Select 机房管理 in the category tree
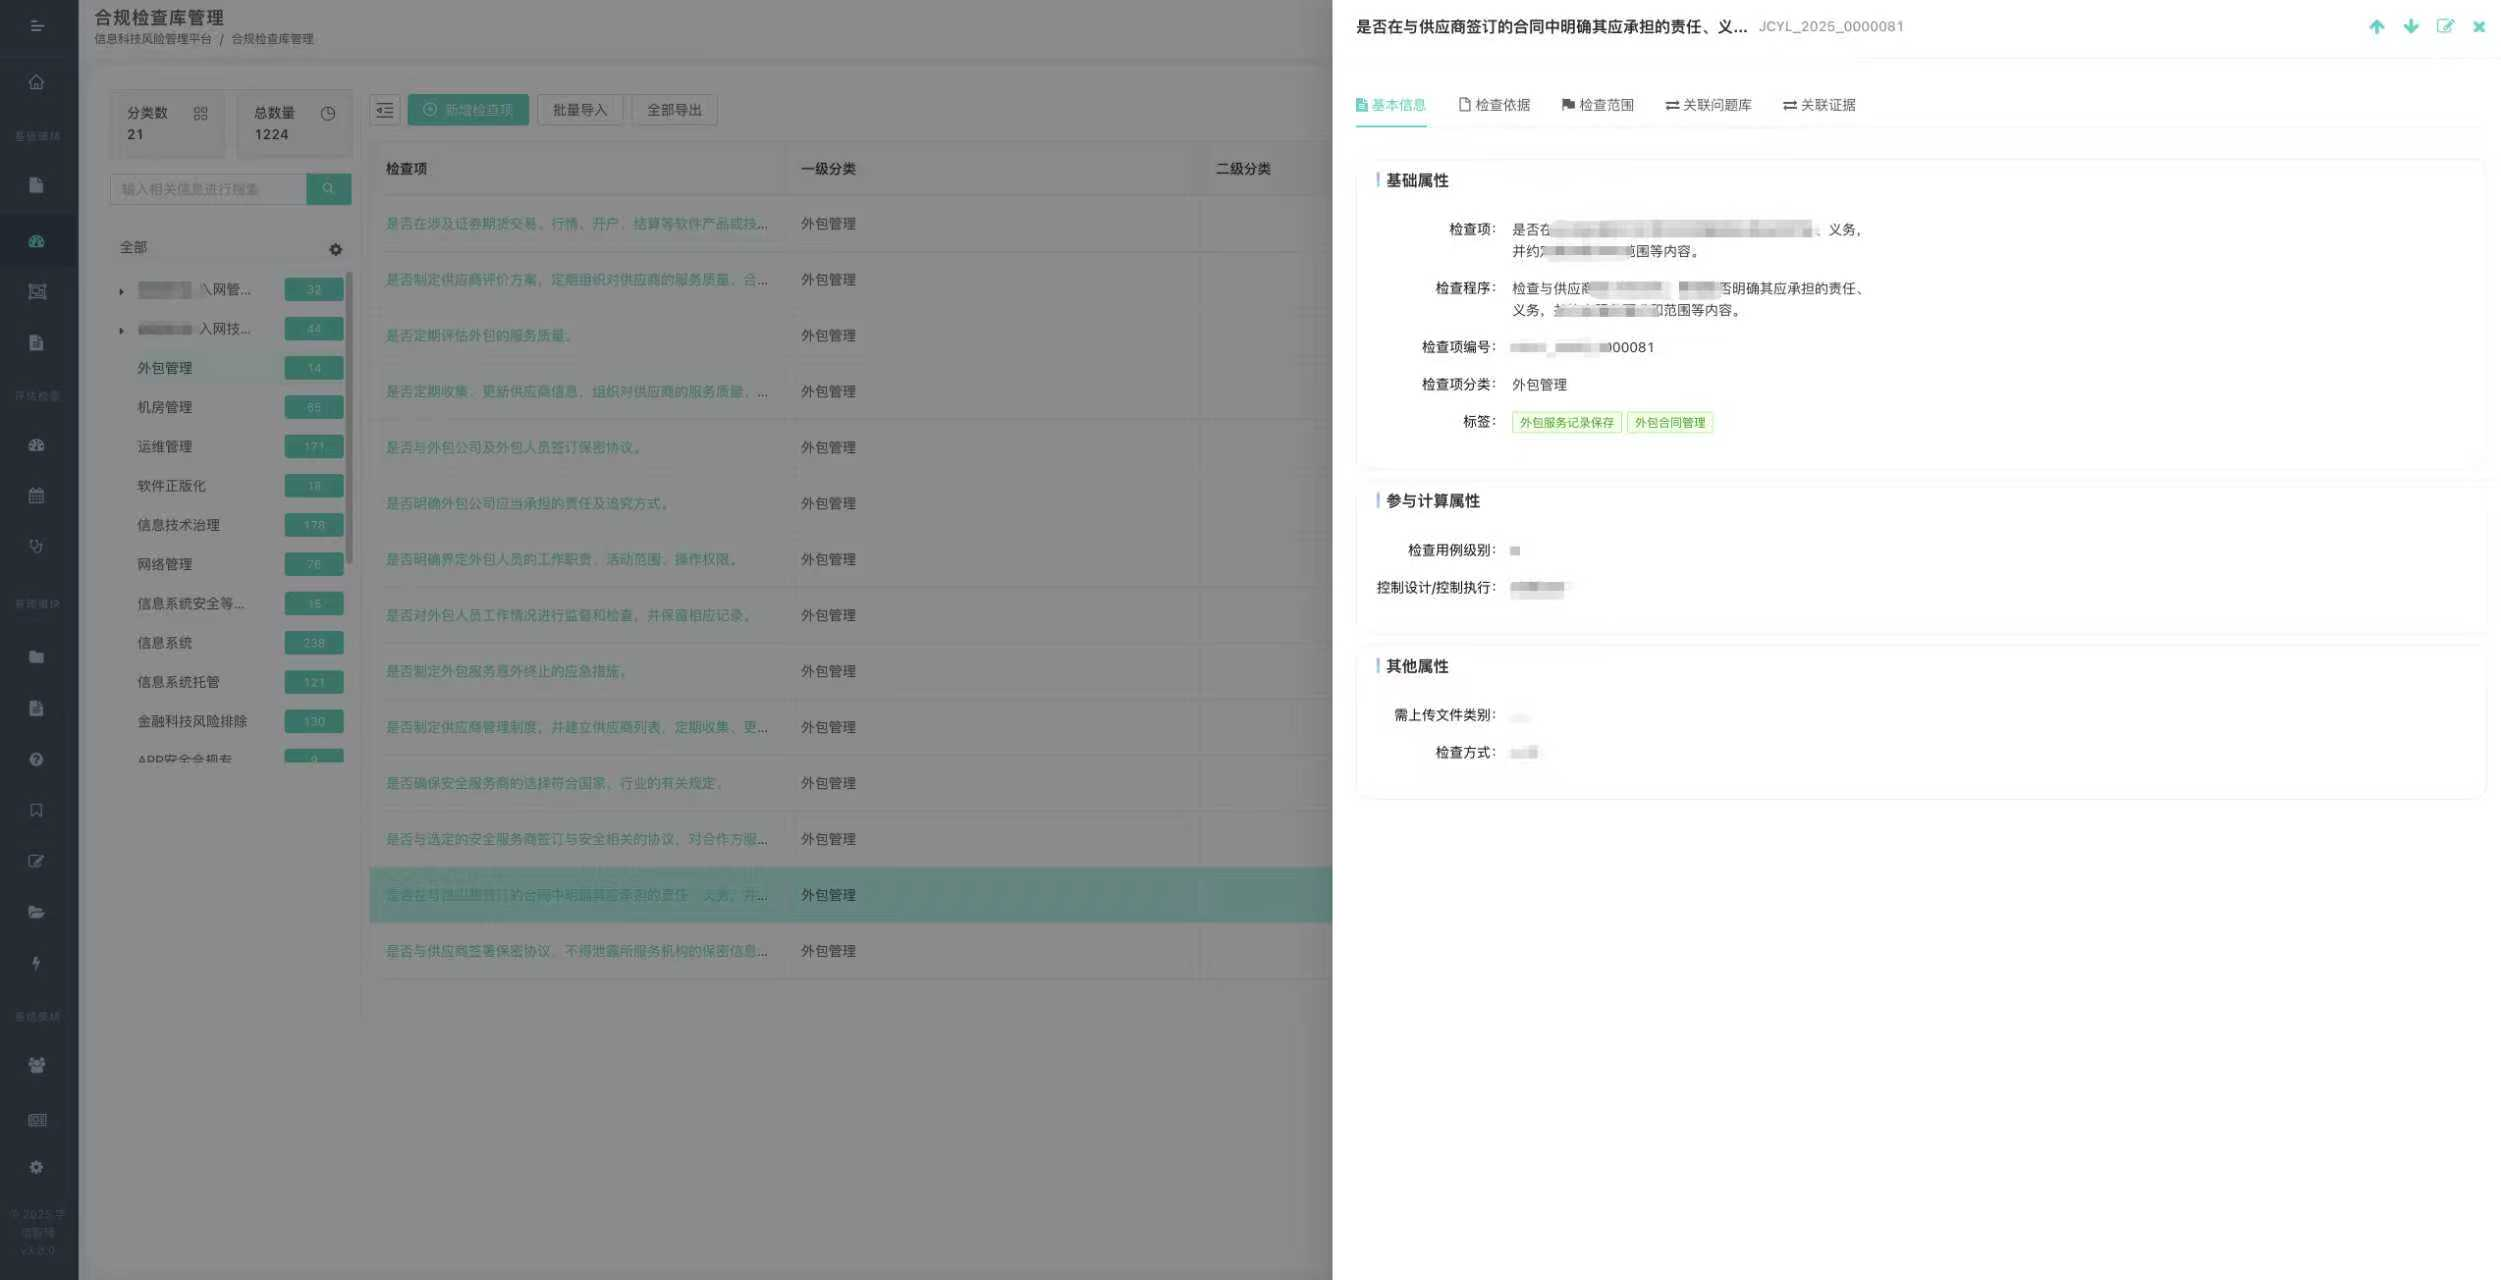 [165, 407]
